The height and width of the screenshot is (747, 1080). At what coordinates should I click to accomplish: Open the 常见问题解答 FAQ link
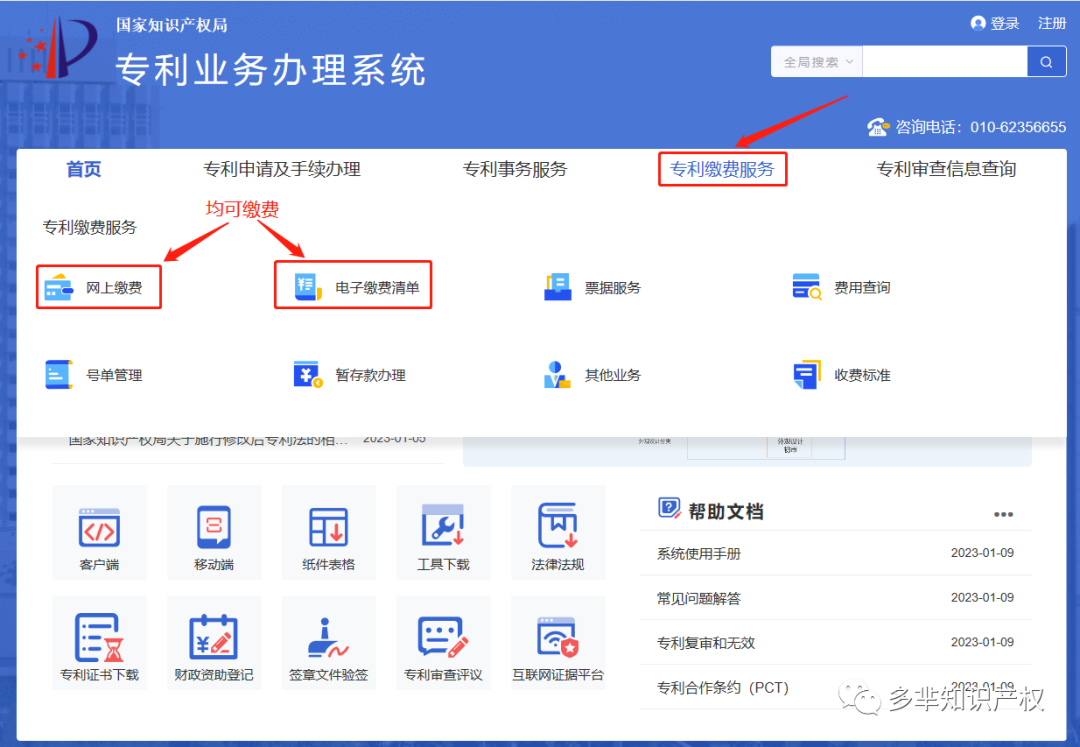(698, 598)
